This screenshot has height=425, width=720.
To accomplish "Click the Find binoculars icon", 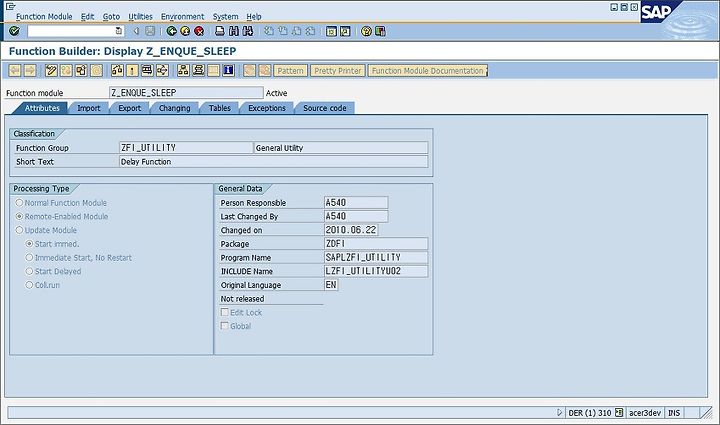I will (234, 31).
